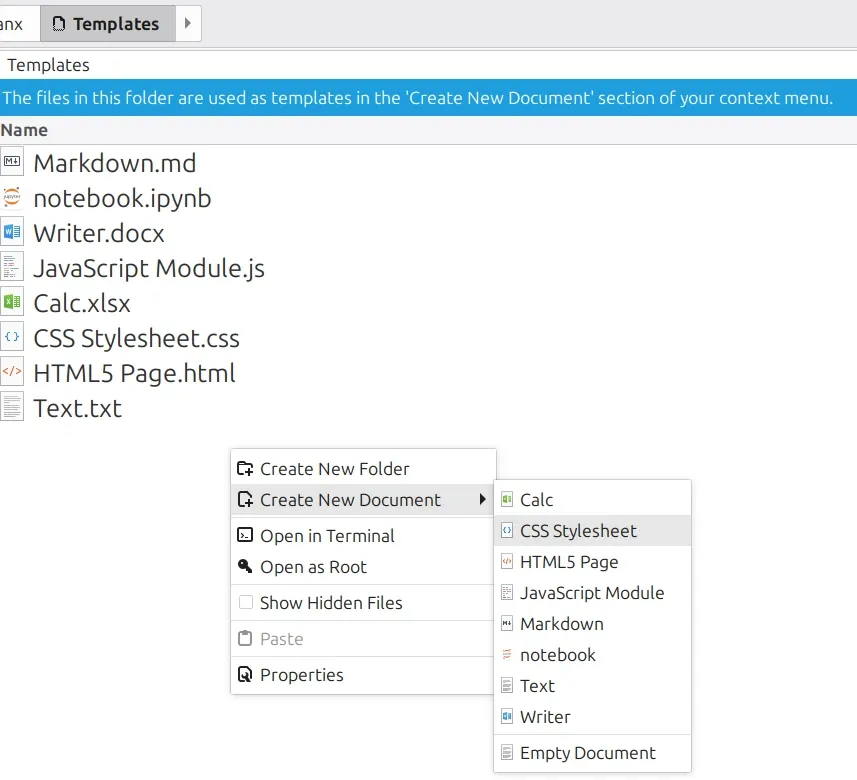This screenshot has width=857, height=780.
Task: Click the Name column header
Action: [24, 130]
